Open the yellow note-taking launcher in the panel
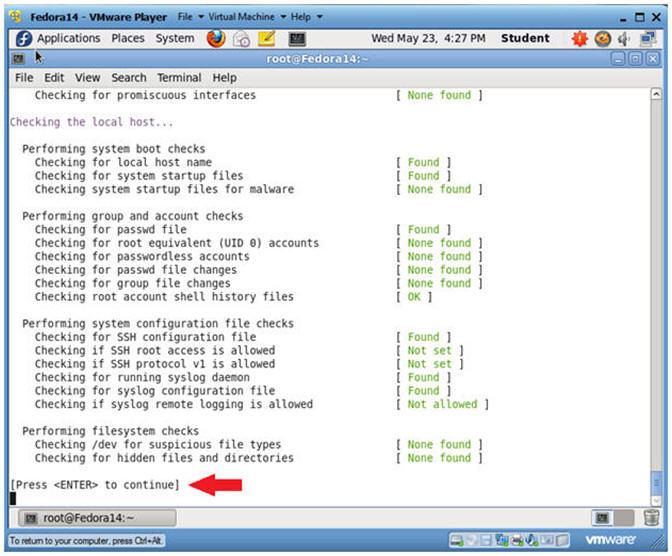Viewport: 672px width, 556px height. pyautogui.click(x=267, y=39)
